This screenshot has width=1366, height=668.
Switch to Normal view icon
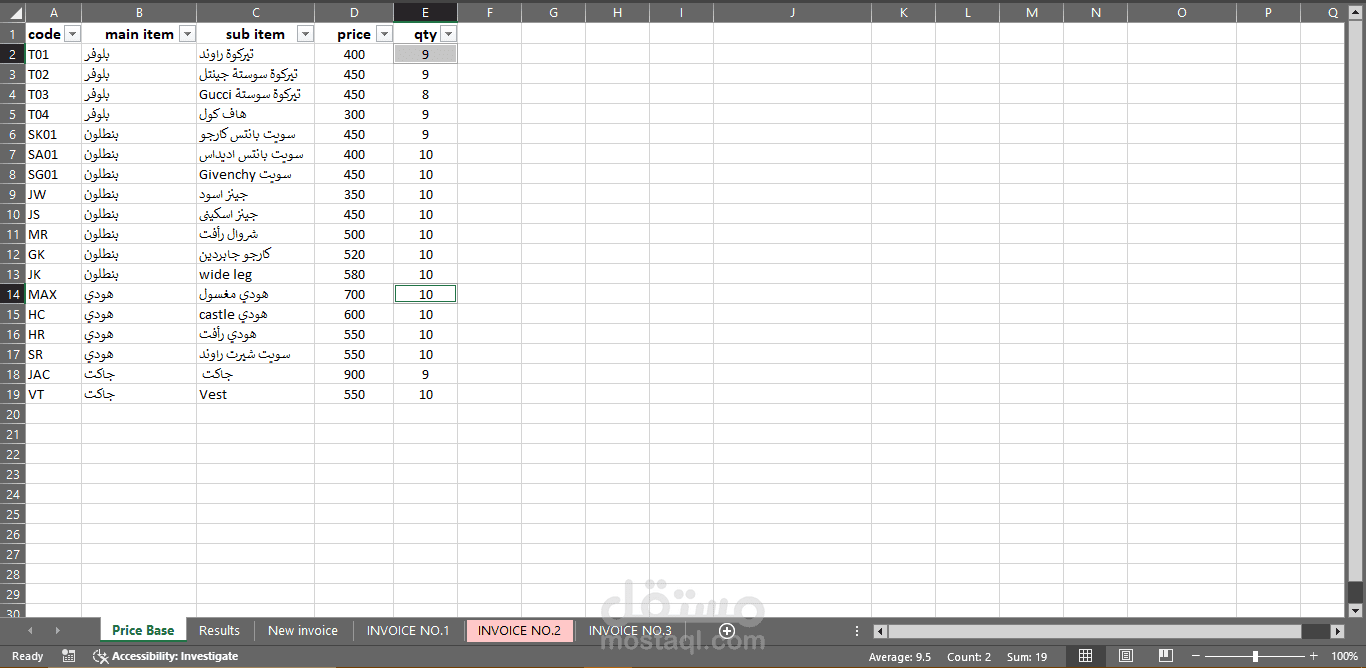pyautogui.click(x=1085, y=656)
